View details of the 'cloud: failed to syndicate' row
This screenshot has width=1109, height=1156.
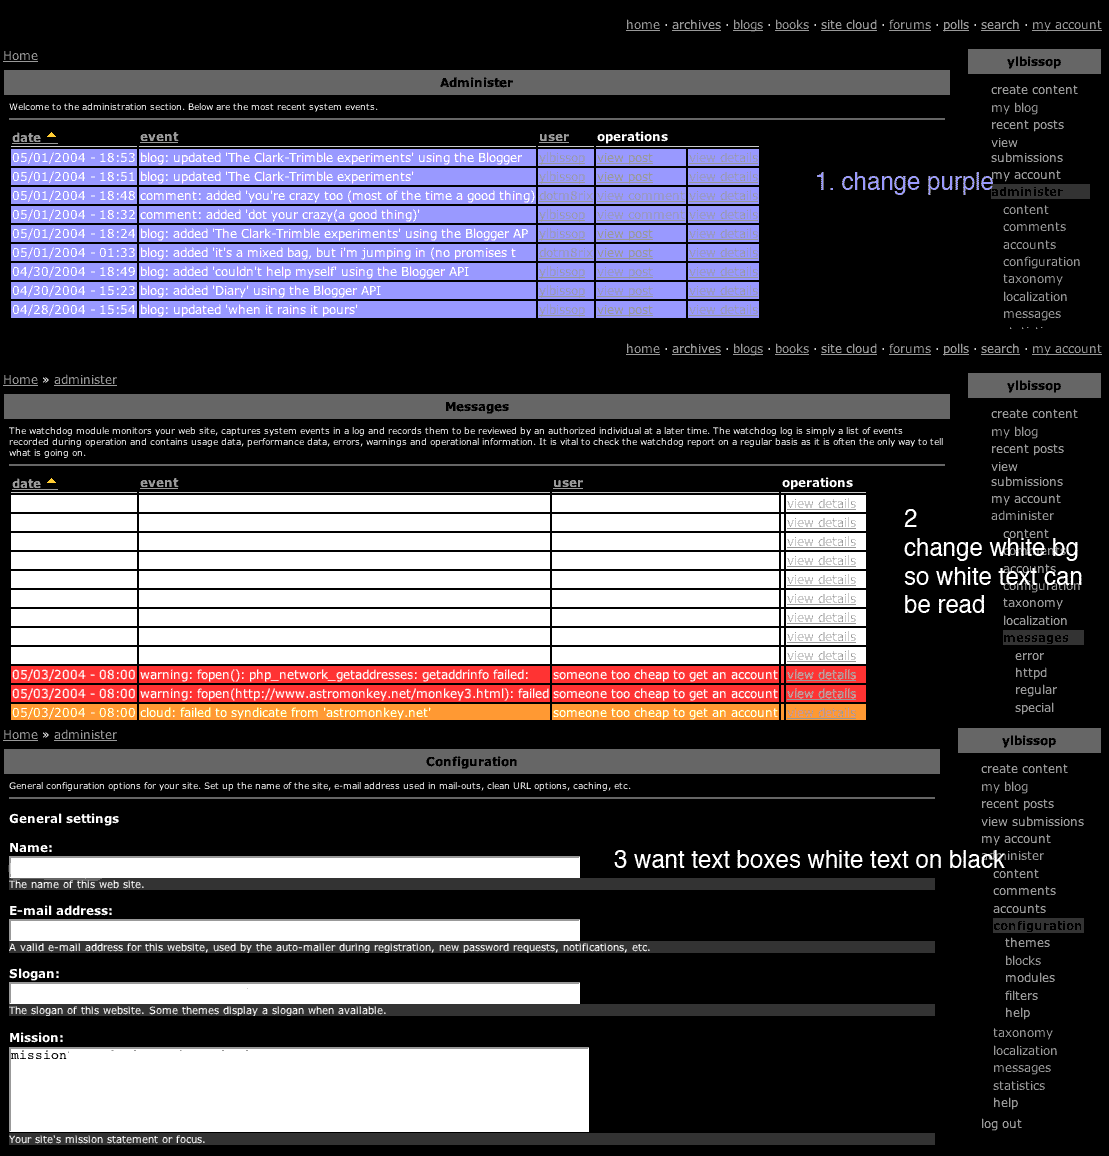821,713
